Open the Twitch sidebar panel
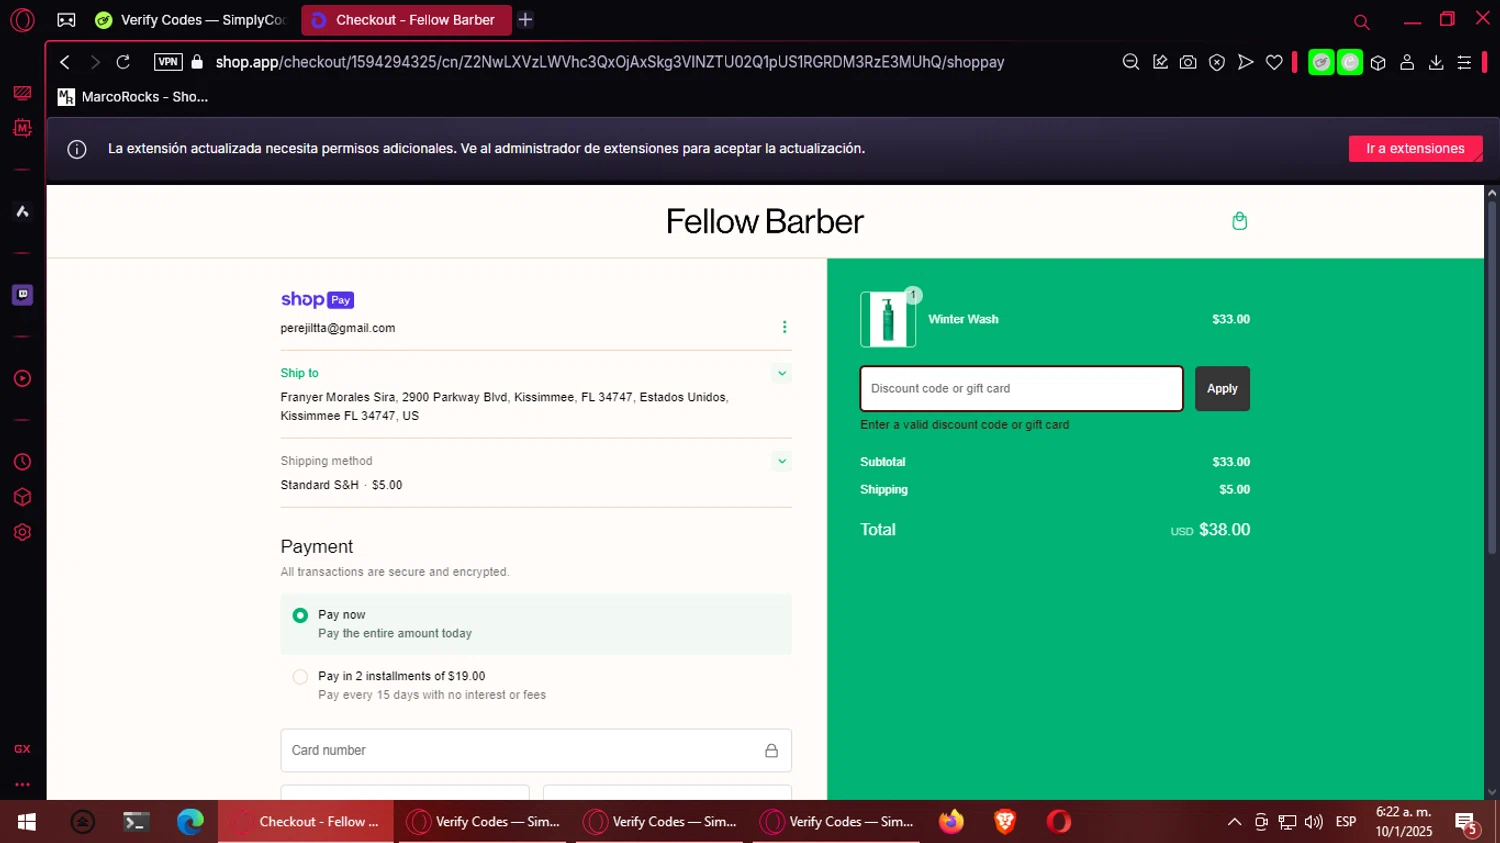The image size is (1500, 843). click(22, 294)
